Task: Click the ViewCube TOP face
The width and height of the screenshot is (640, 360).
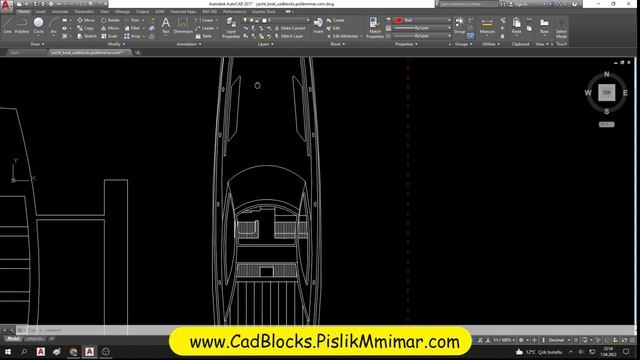Action: click(x=607, y=93)
